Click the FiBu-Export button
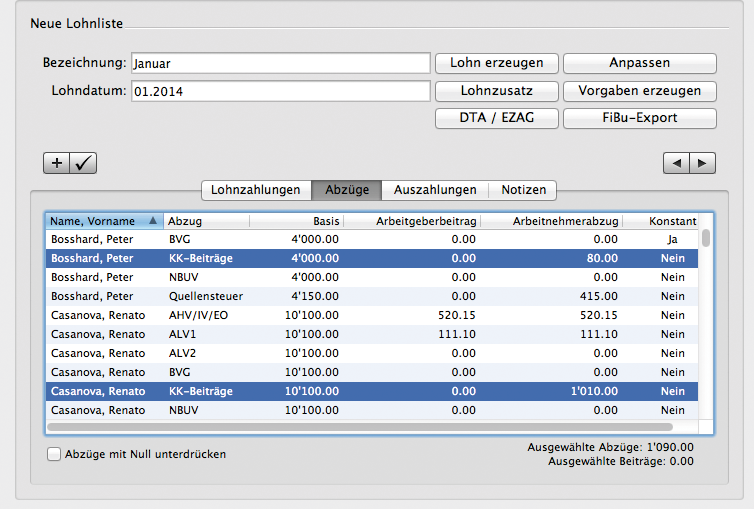 639,118
